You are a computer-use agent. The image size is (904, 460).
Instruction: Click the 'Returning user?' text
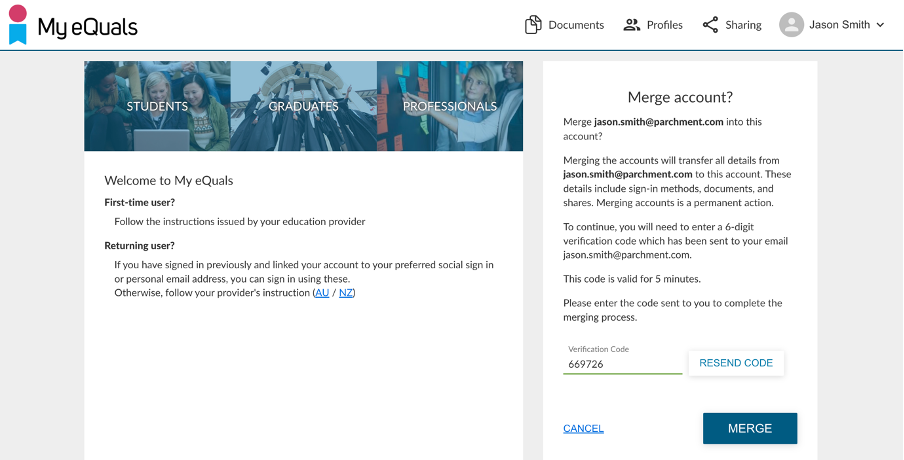(140, 246)
